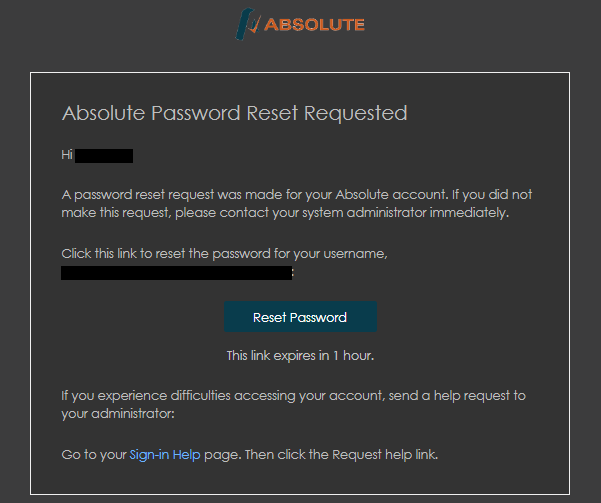
Task: Click the Absolute logo checkmark icon
Action: click(248, 24)
